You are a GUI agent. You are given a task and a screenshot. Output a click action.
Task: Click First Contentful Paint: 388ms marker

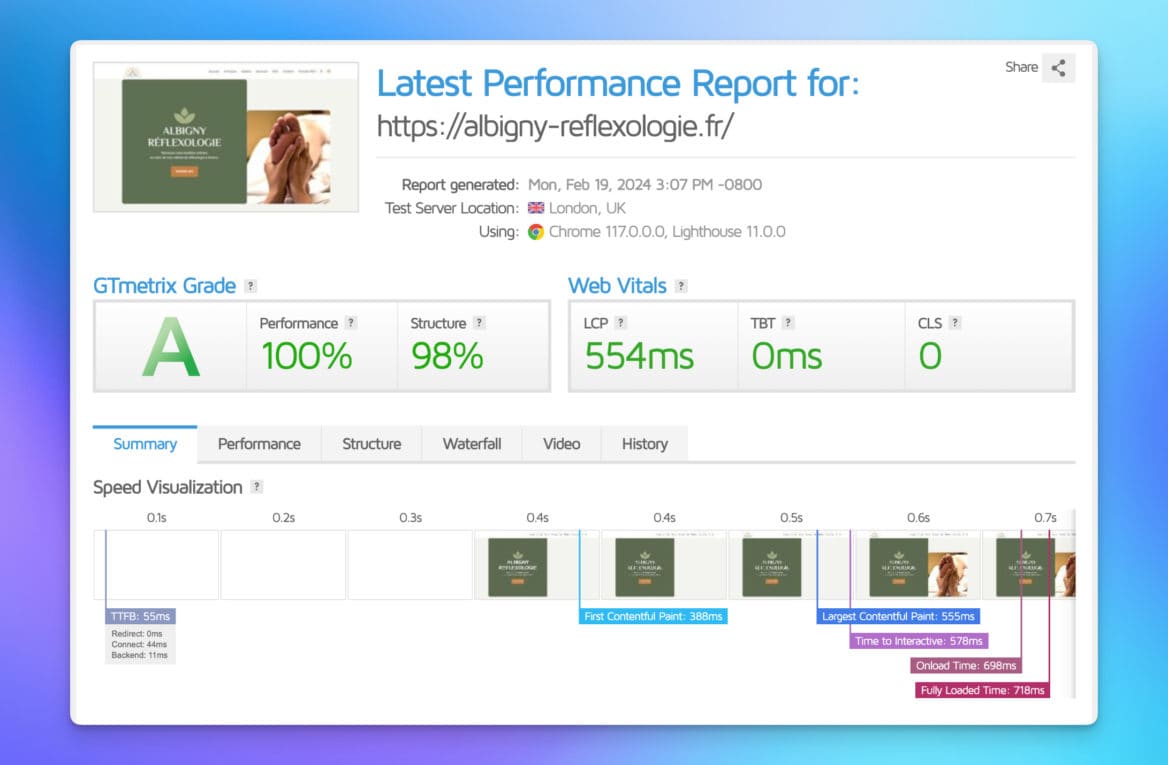[x=653, y=616]
